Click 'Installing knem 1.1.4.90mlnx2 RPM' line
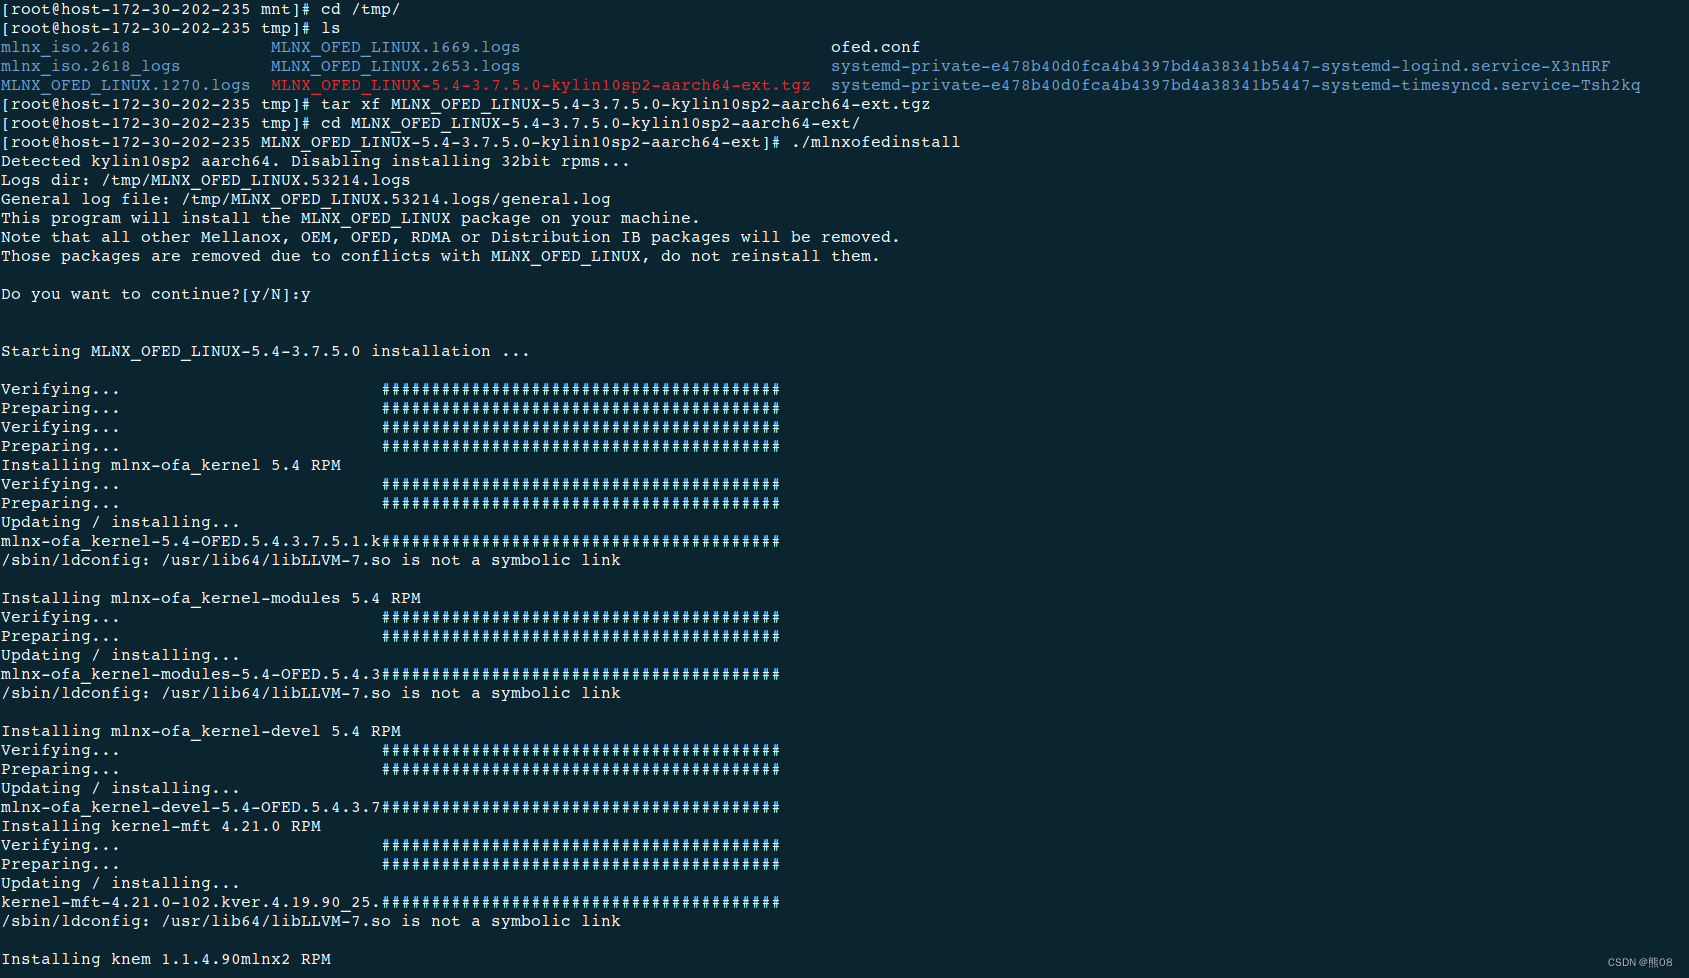Image resolution: width=1689 pixels, height=978 pixels. (x=166, y=959)
